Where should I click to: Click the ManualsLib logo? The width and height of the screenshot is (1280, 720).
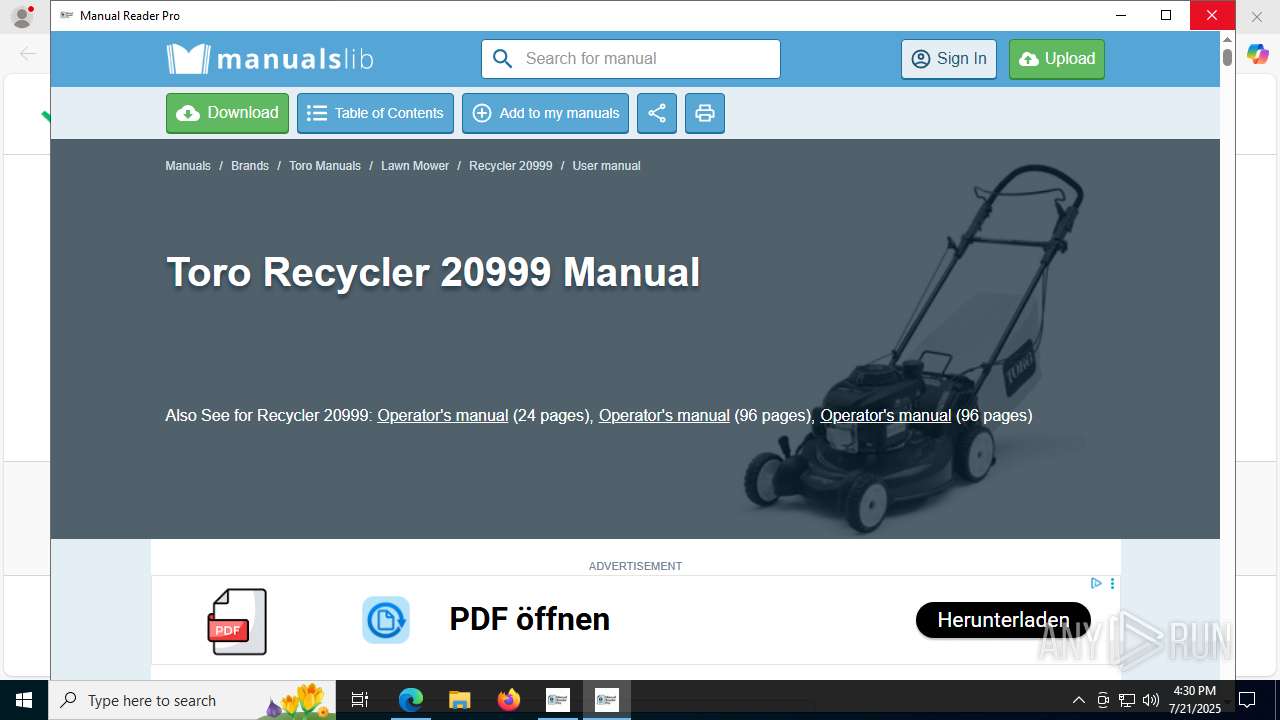(270, 59)
